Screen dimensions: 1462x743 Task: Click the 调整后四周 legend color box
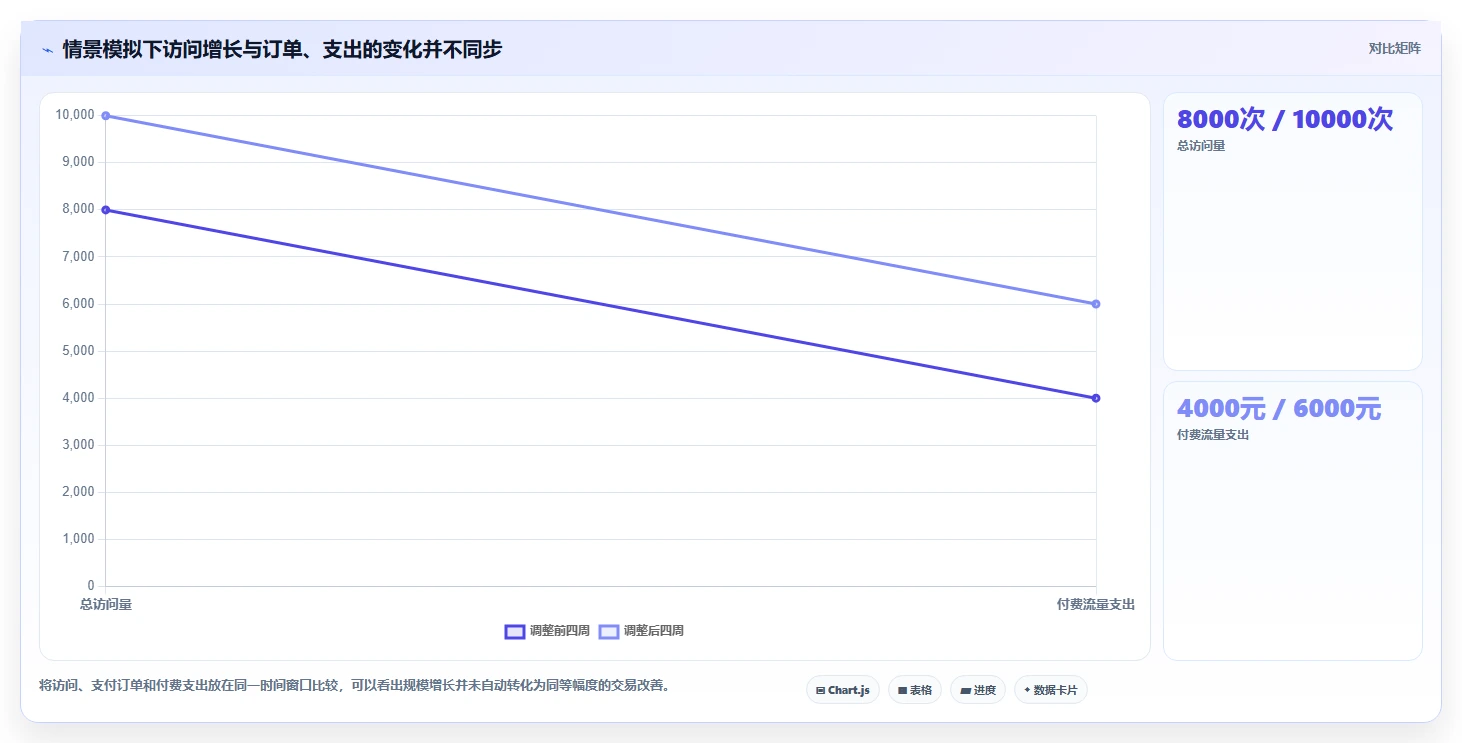(609, 631)
